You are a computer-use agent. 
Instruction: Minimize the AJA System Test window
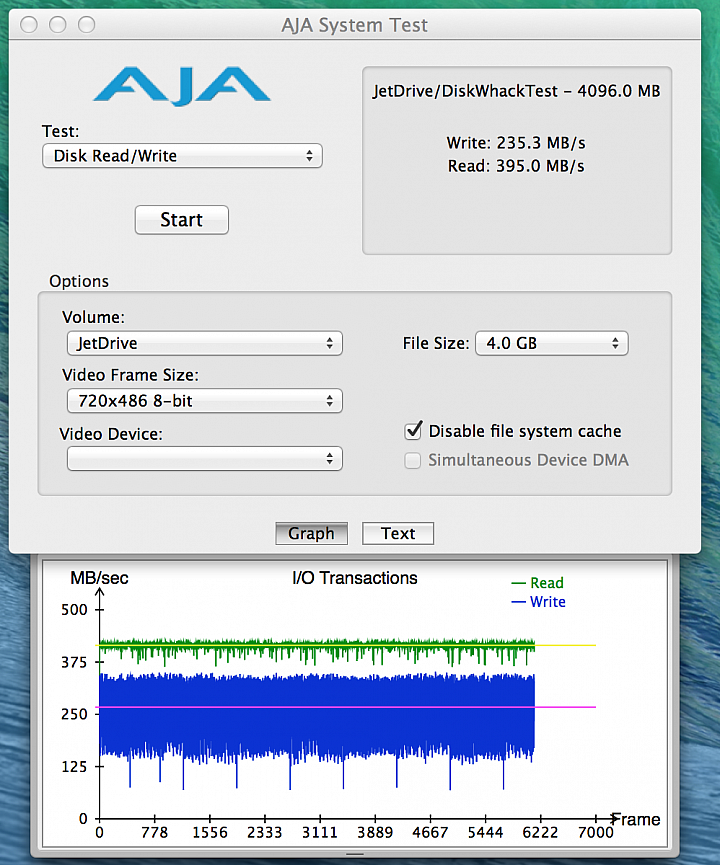(x=57, y=25)
